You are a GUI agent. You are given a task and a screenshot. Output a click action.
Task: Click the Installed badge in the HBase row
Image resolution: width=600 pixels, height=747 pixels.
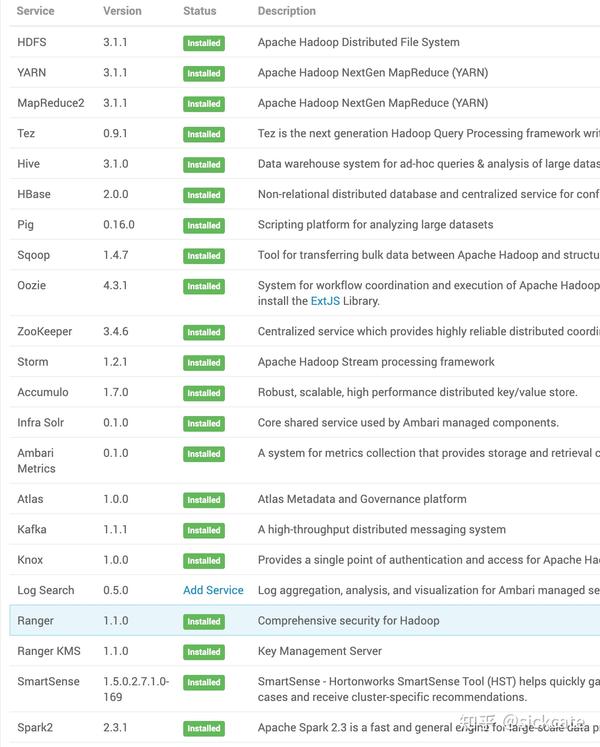[203, 195]
